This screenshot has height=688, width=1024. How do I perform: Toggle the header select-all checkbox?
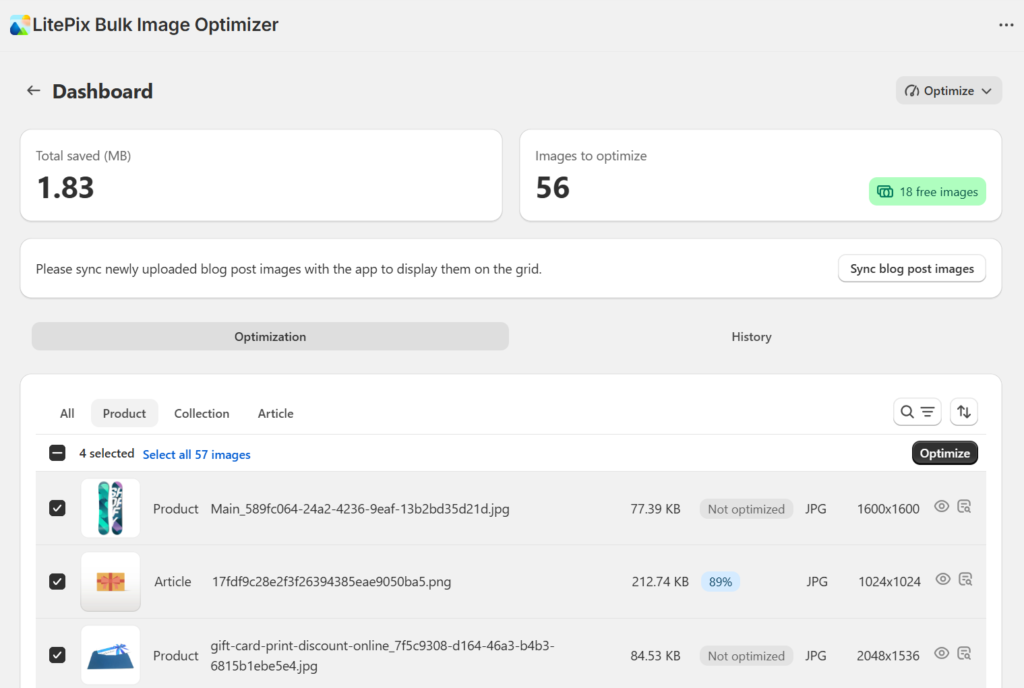point(58,454)
